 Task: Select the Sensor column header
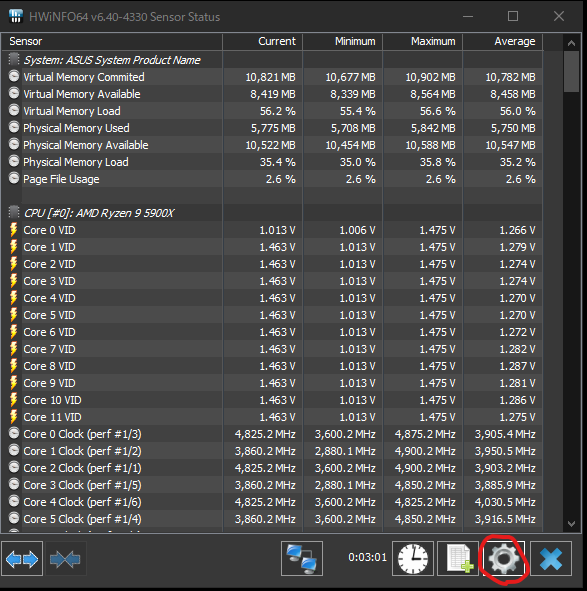tap(112, 41)
